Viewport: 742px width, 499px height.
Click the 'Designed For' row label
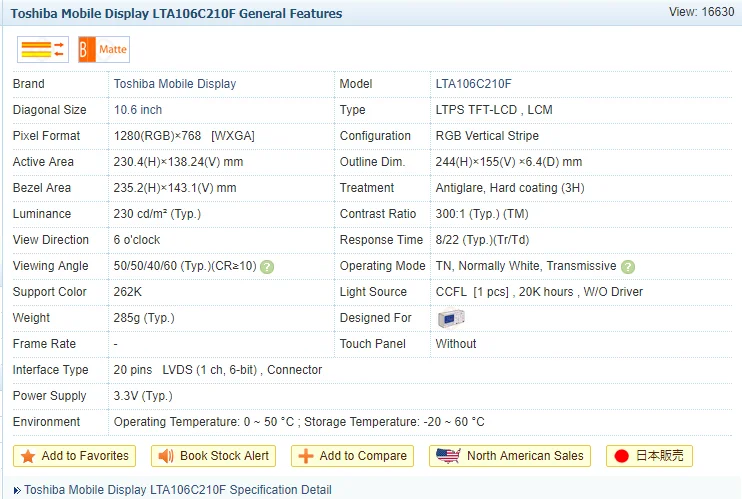[x=376, y=318]
